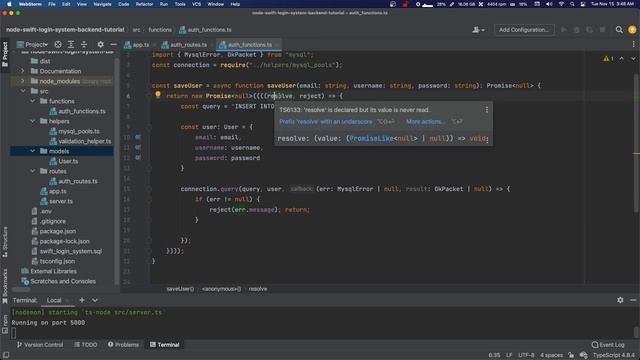Open the user profile dropdown in toolbar
Viewport: 640px width, 360px height.
tap(478, 30)
